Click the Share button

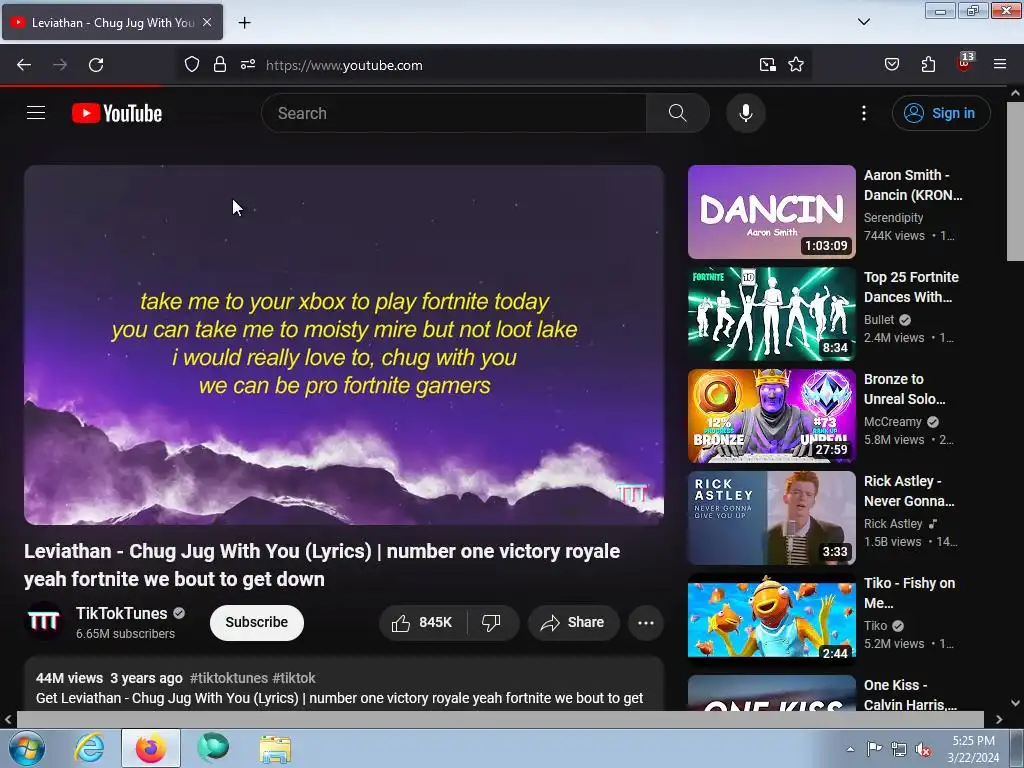[x=573, y=622]
